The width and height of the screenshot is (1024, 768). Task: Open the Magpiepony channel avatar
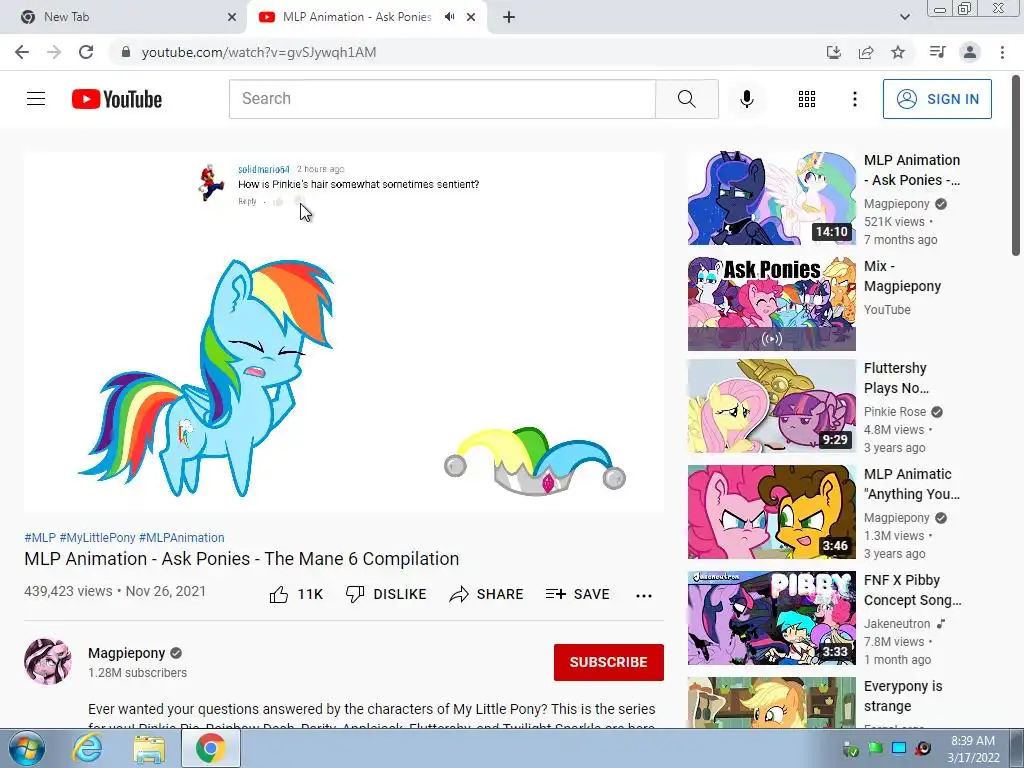pyautogui.click(x=48, y=662)
